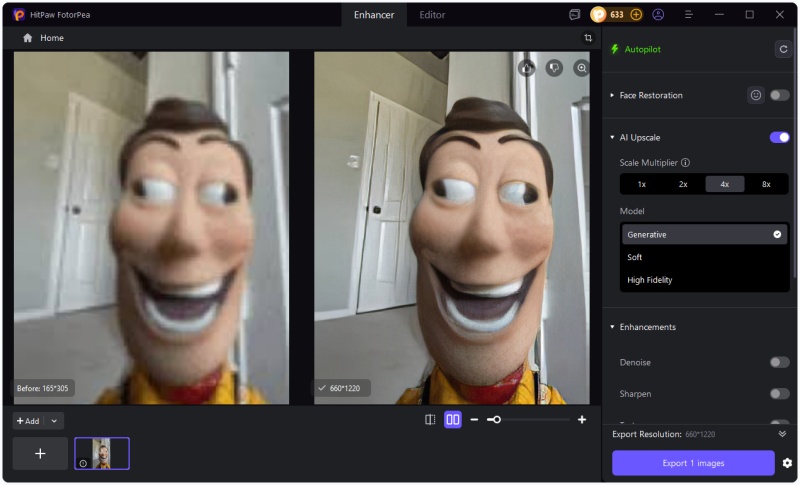Viewport: 800px width, 485px height.
Task: Click the gold coin credits icon
Action: tap(598, 15)
